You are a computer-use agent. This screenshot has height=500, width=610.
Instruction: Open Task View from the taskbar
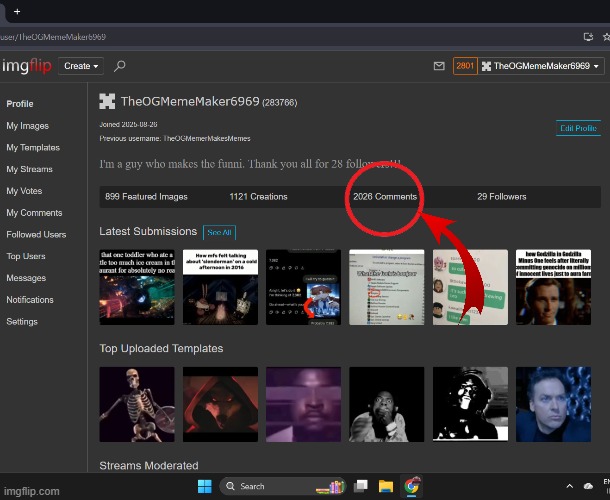(x=361, y=486)
